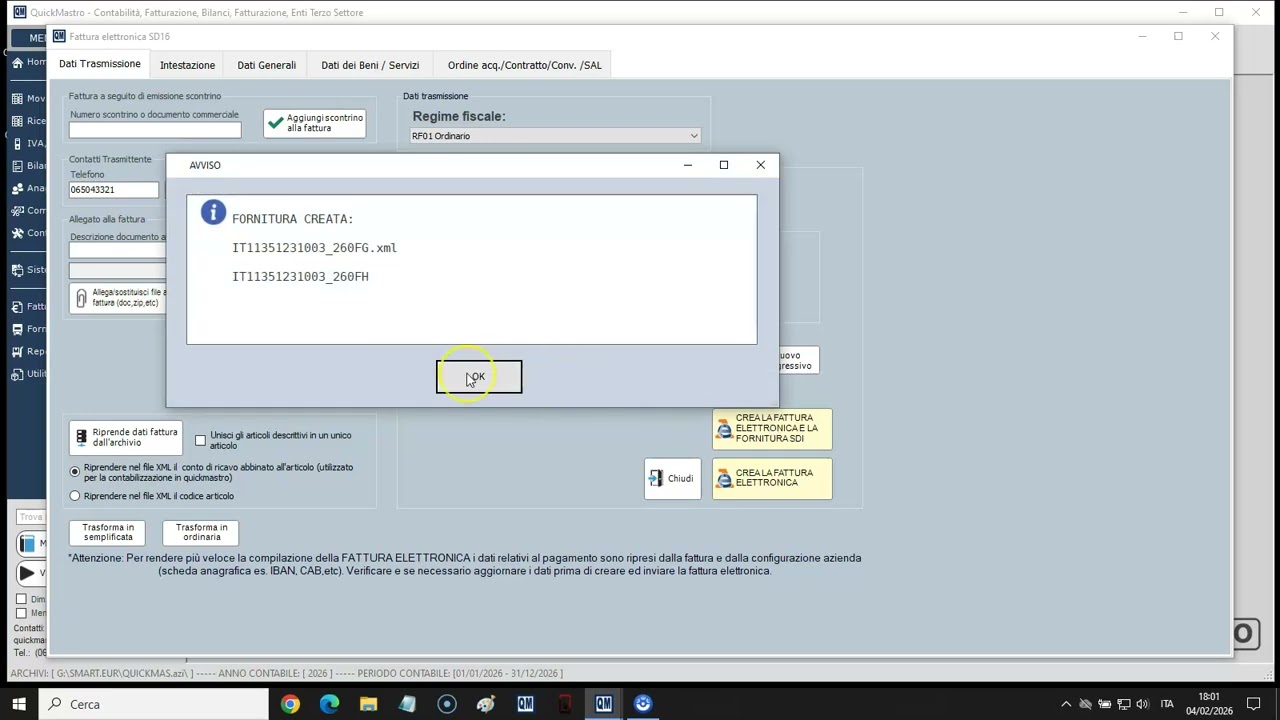
Task: Open the Forn... sidebar icon
Action: [18, 329]
